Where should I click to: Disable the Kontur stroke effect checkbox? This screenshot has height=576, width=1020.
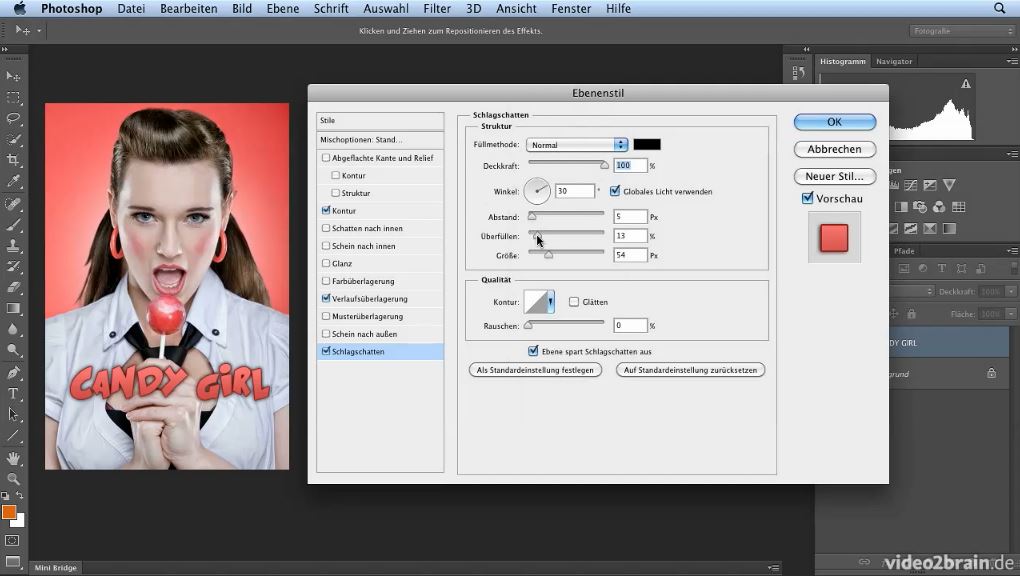coord(326,210)
